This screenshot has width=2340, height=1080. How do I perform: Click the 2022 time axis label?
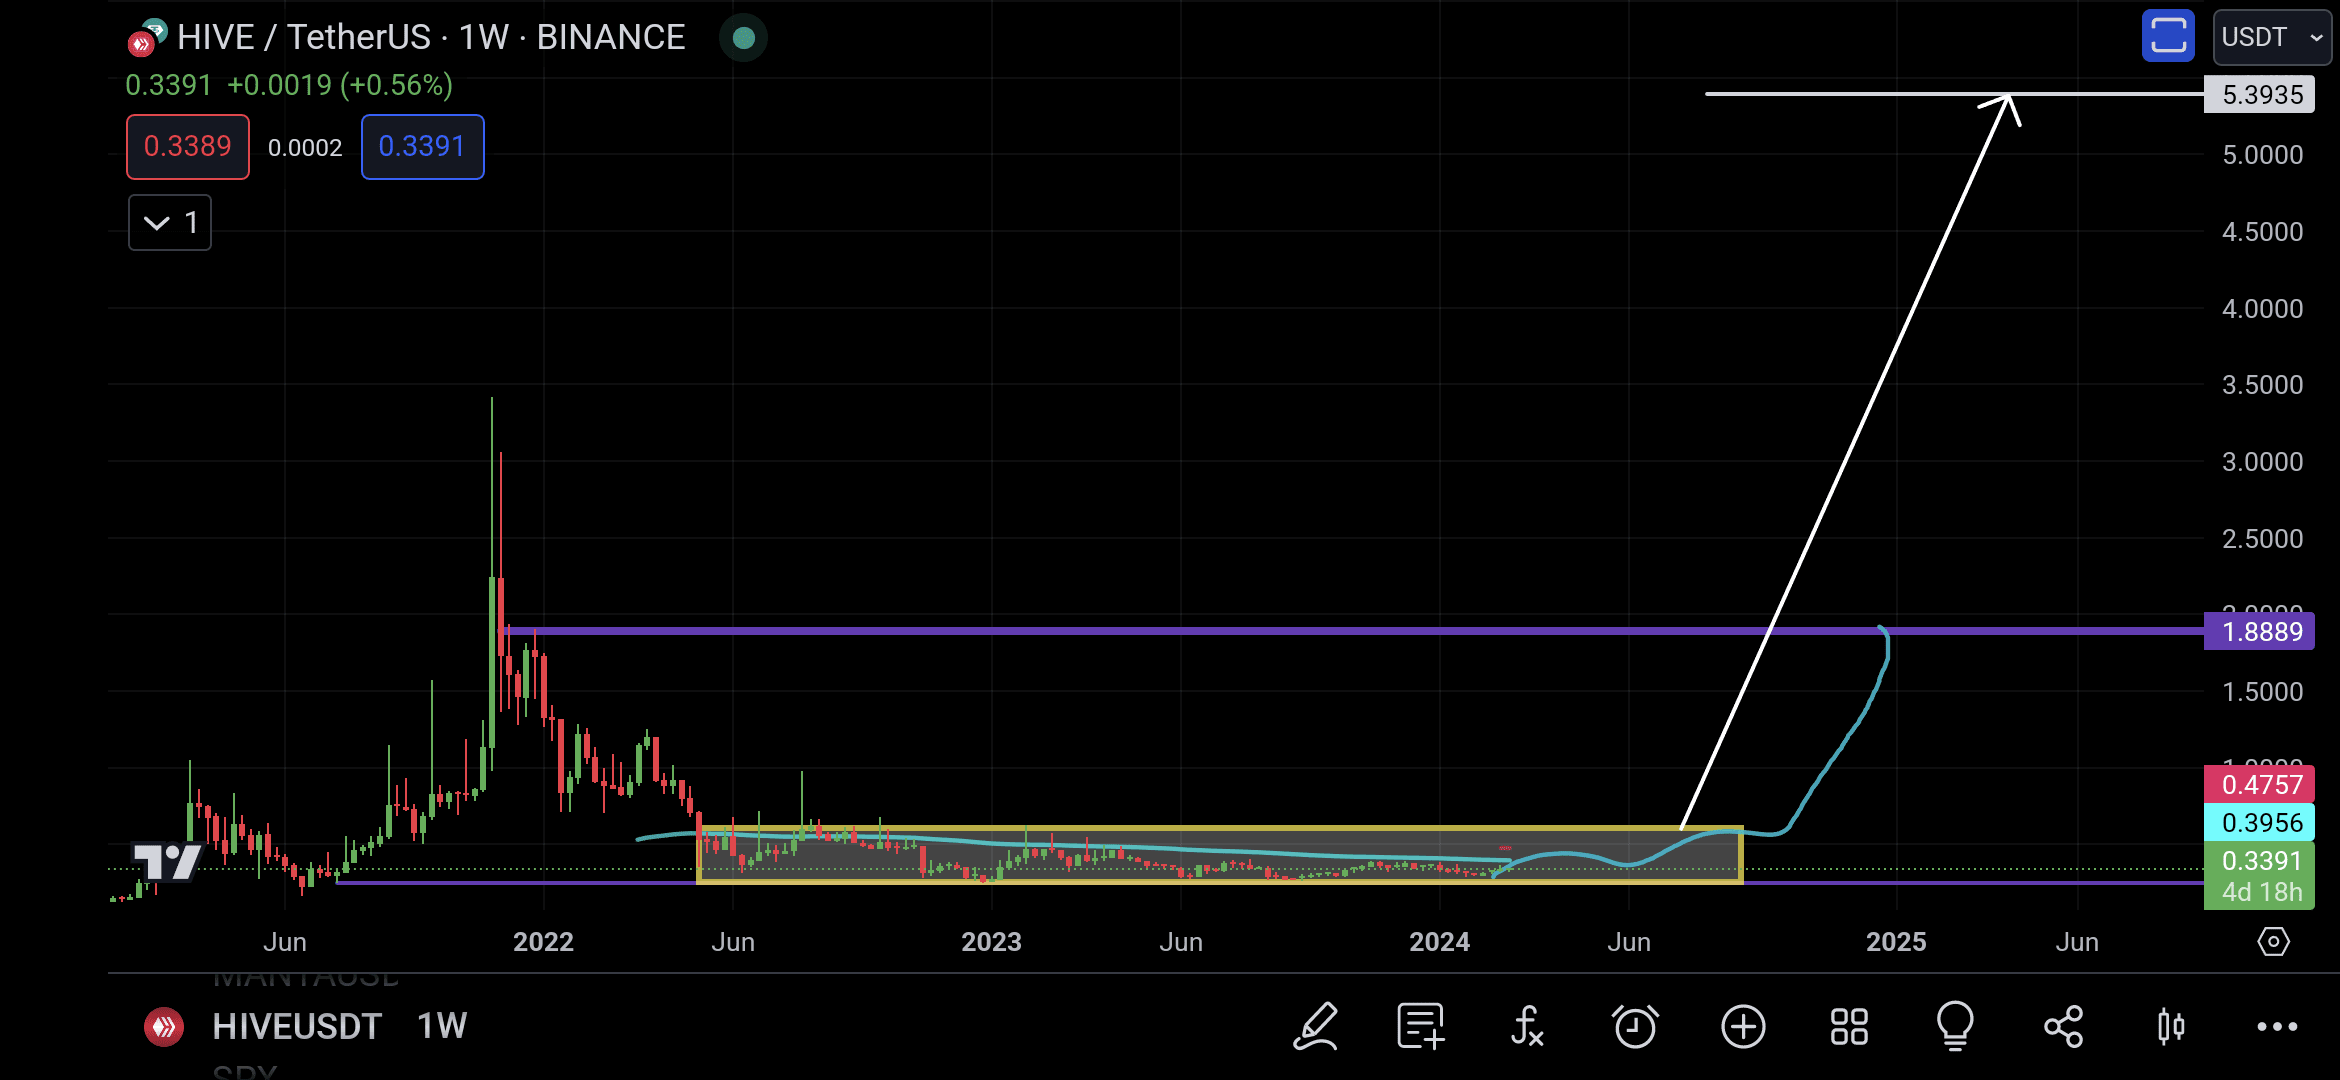tap(543, 942)
